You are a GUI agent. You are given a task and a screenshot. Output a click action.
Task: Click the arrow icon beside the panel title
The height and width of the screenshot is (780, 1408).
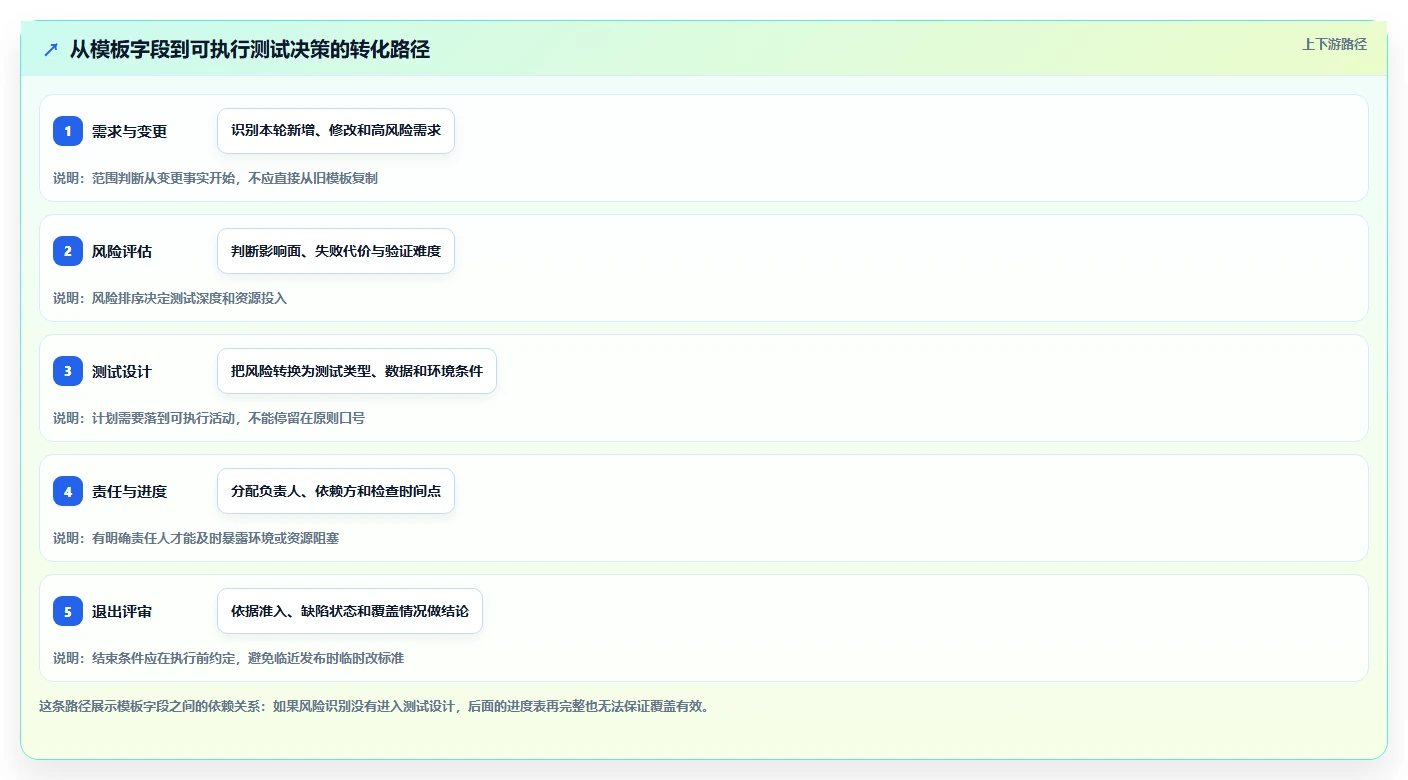[x=51, y=50]
